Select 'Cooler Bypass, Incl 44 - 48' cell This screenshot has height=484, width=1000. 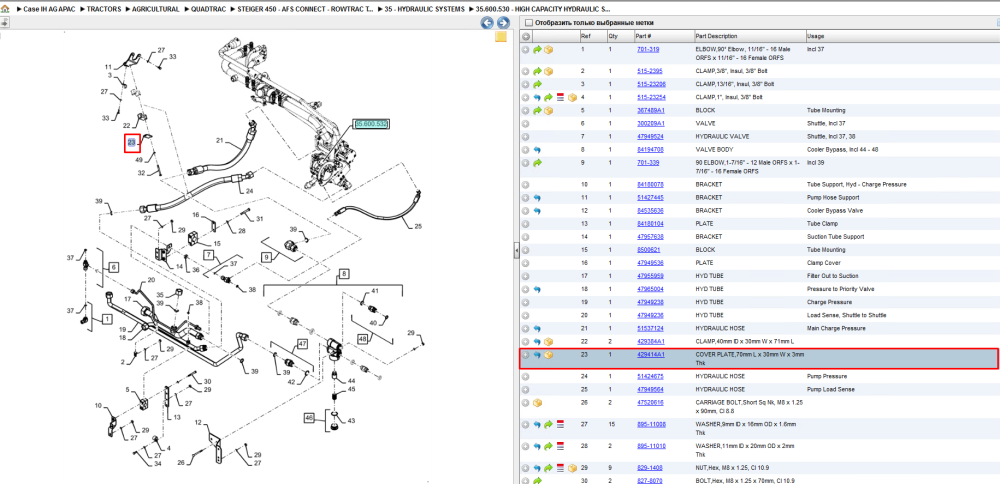(x=842, y=150)
